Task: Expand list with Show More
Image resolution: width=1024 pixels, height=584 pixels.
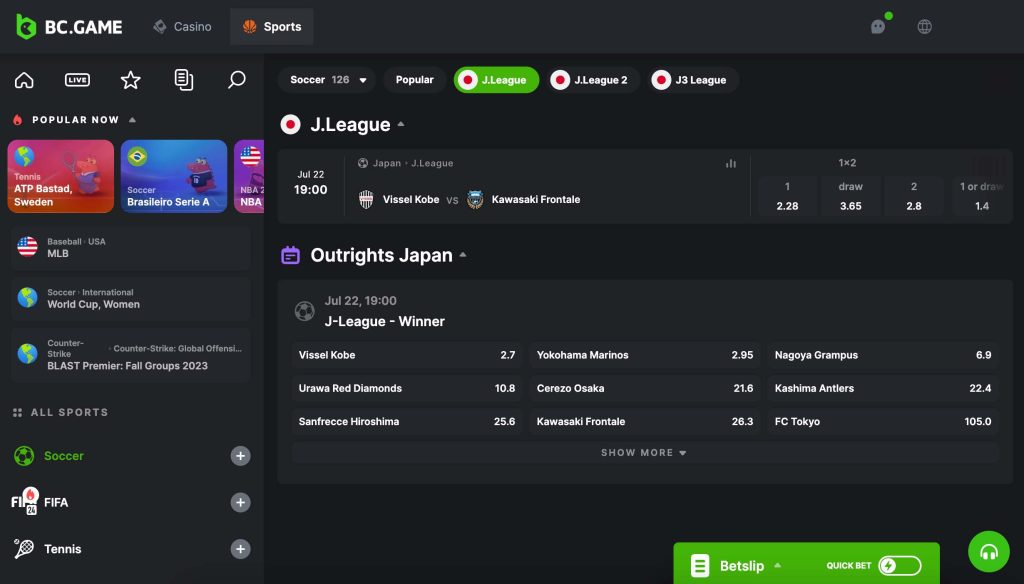Action: 645,453
